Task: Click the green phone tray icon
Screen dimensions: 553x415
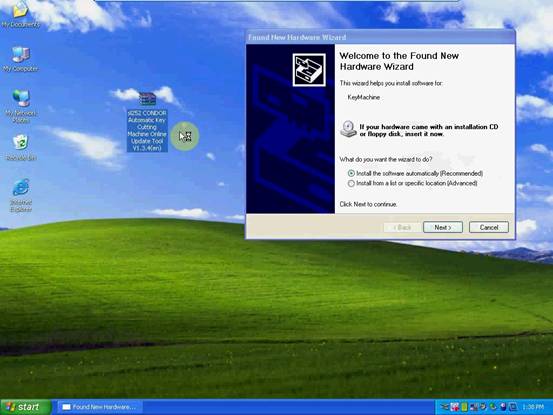Action: (493, 407)
